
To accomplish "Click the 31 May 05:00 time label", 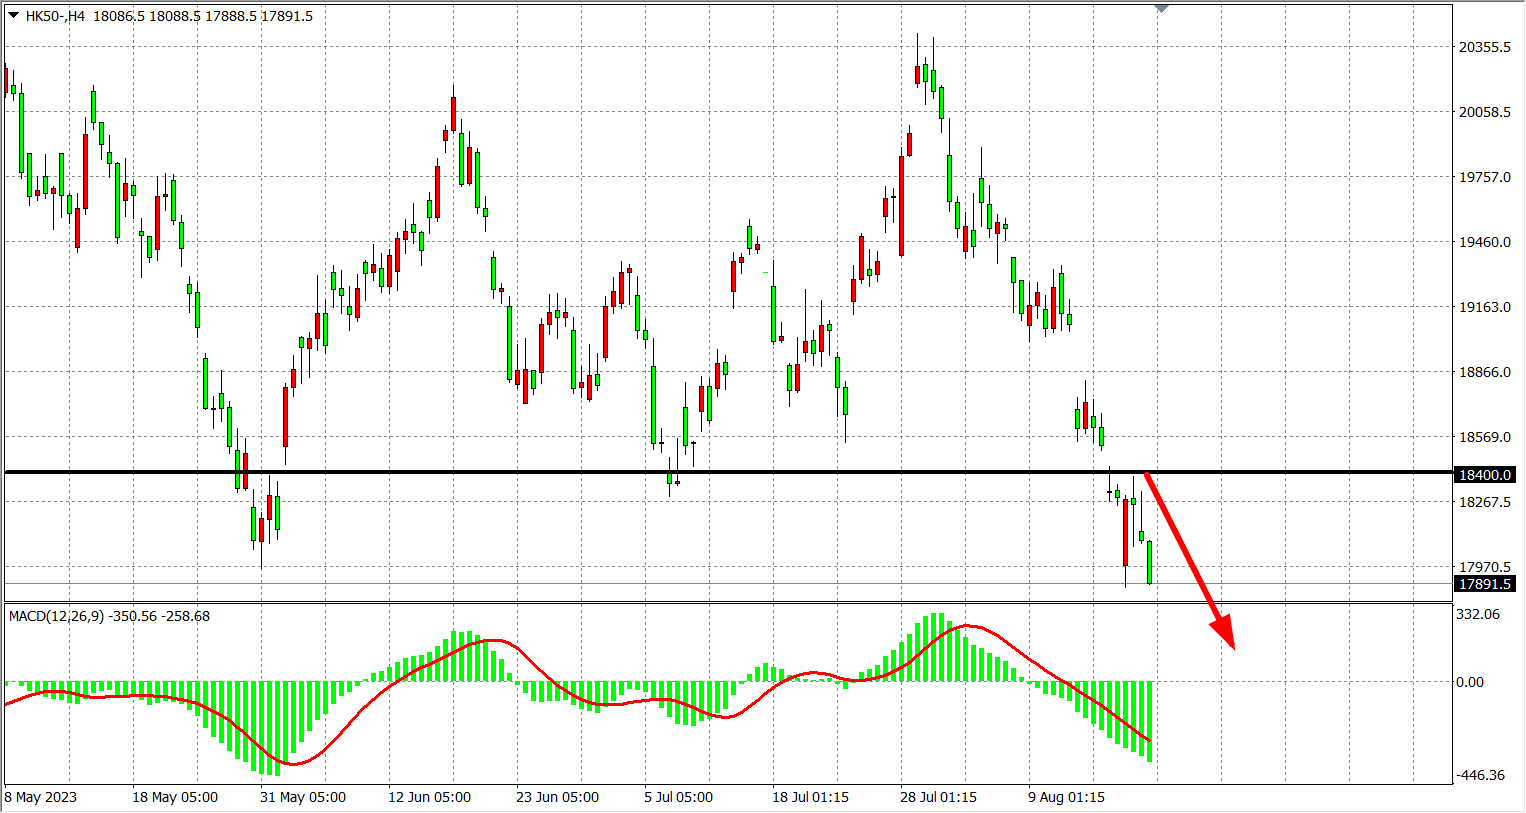I will [x=303, y=797].
